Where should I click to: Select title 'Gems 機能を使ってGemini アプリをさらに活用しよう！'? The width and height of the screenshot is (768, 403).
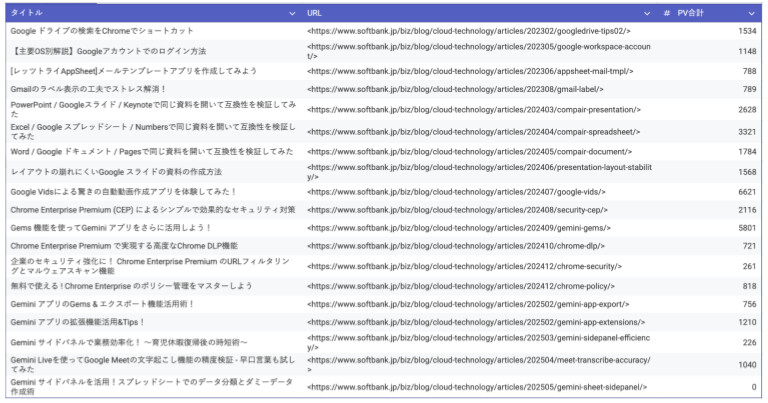coord(111,228)
